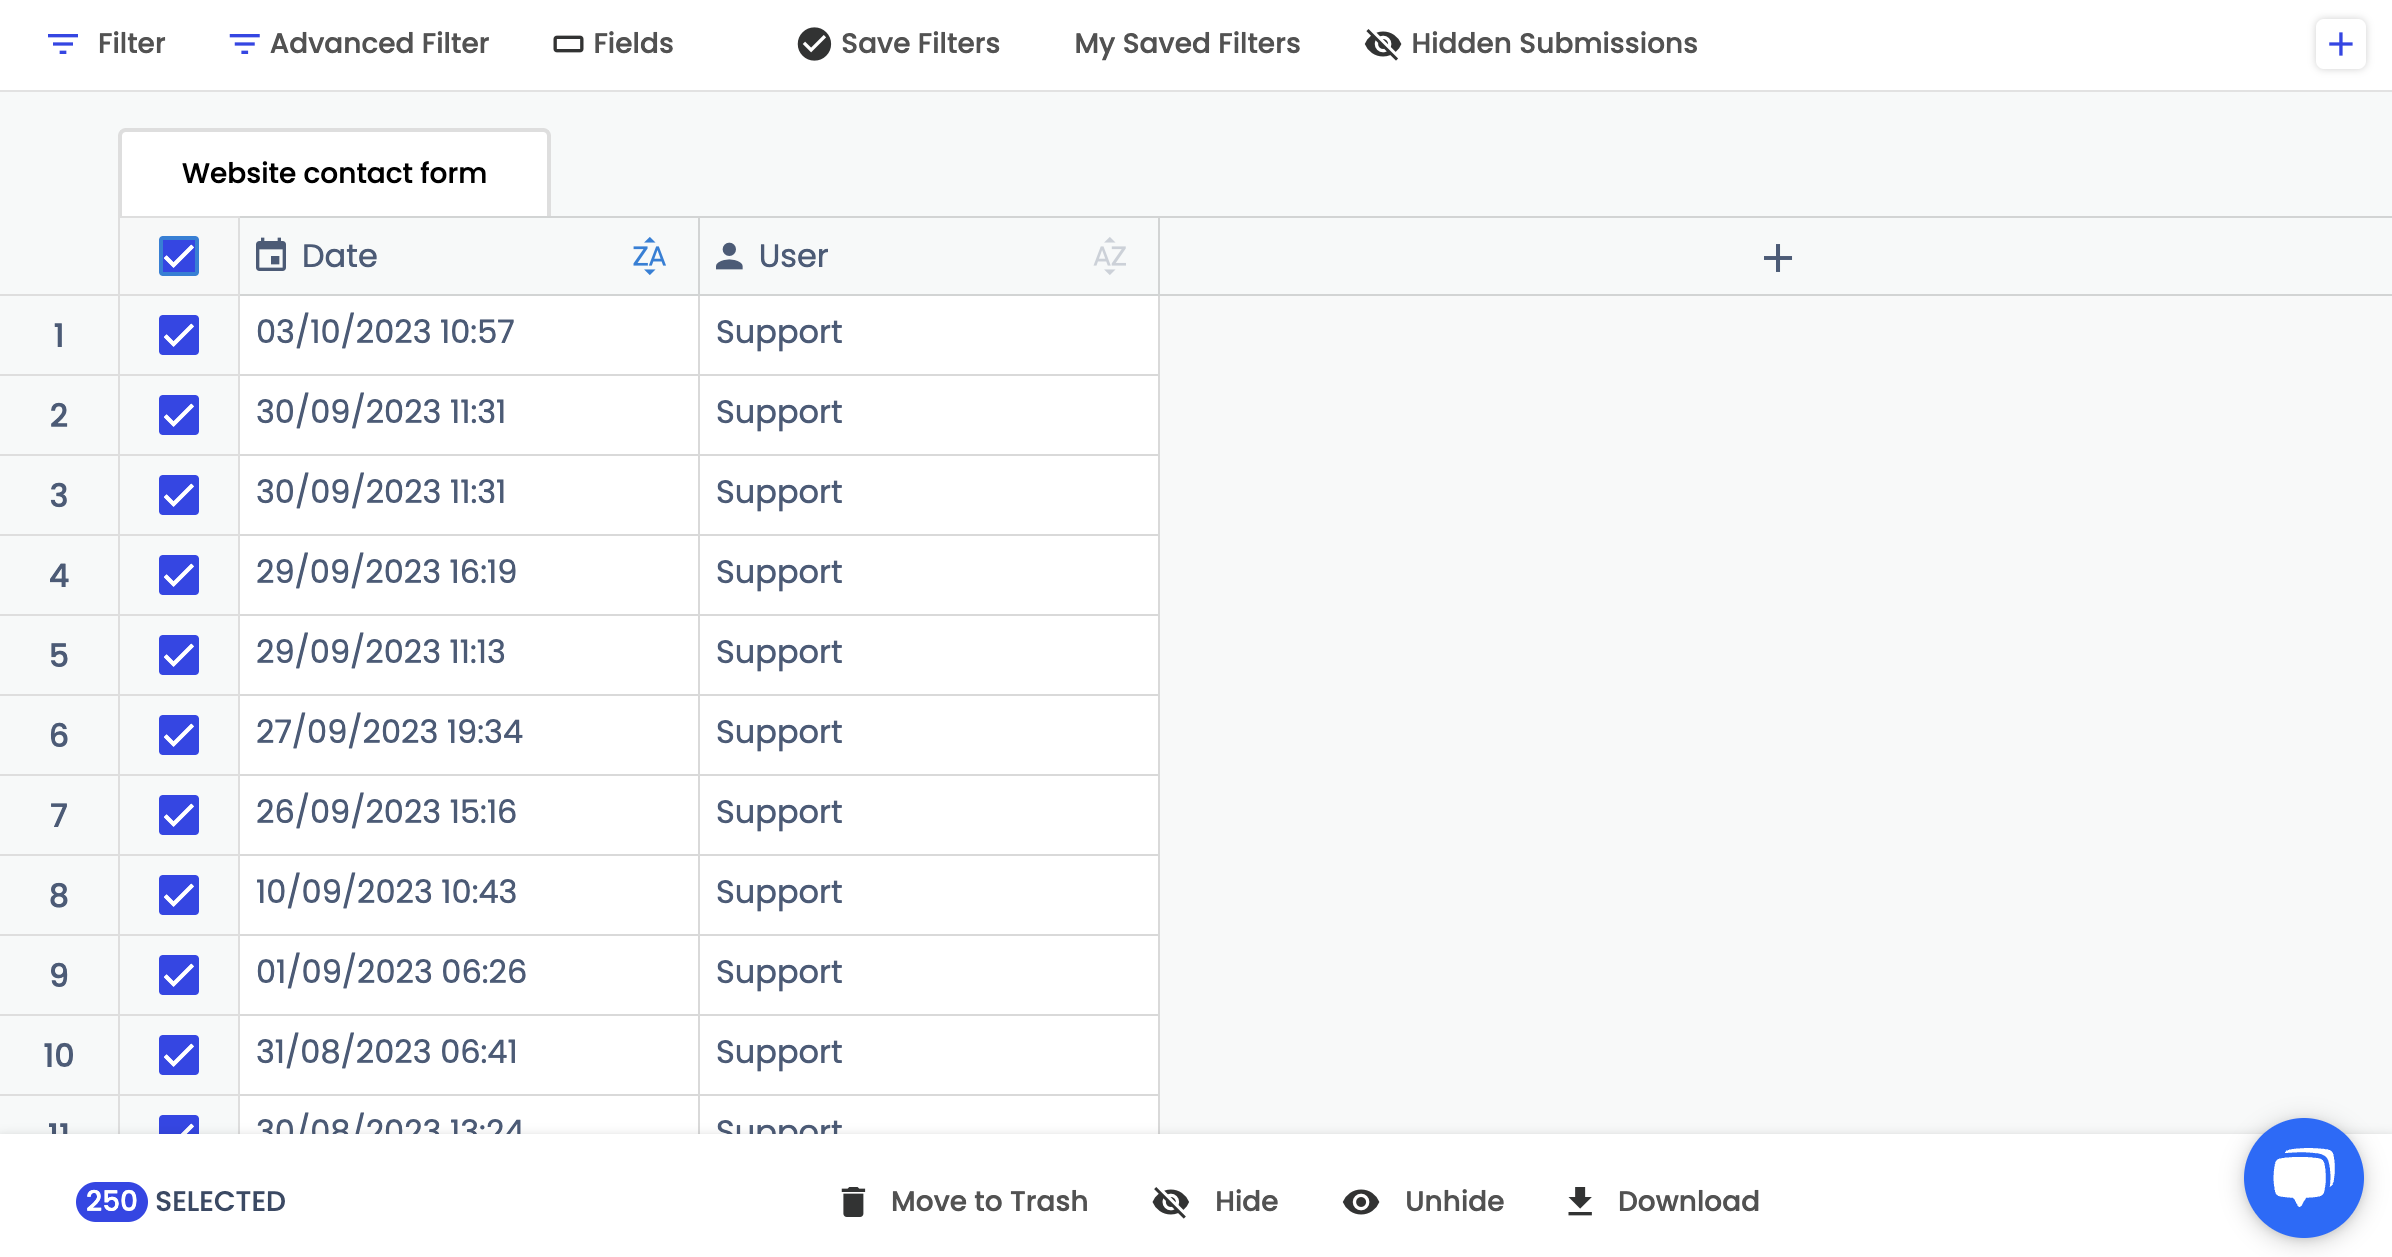Uncheck the row 4 checkbox
Viewport: 2392px width, 1257px height.
[x=179, y=575]
